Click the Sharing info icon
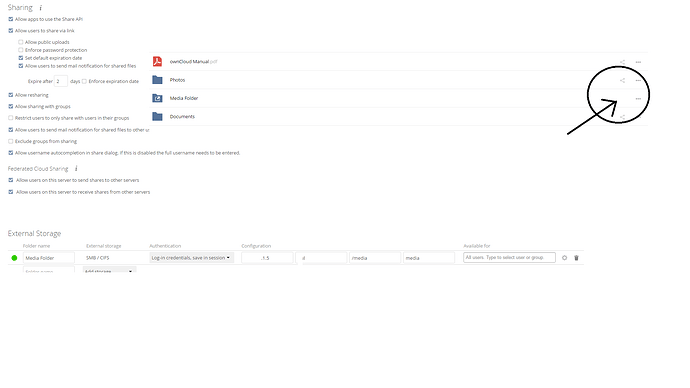The image size is (690, 388). point(40,7)
